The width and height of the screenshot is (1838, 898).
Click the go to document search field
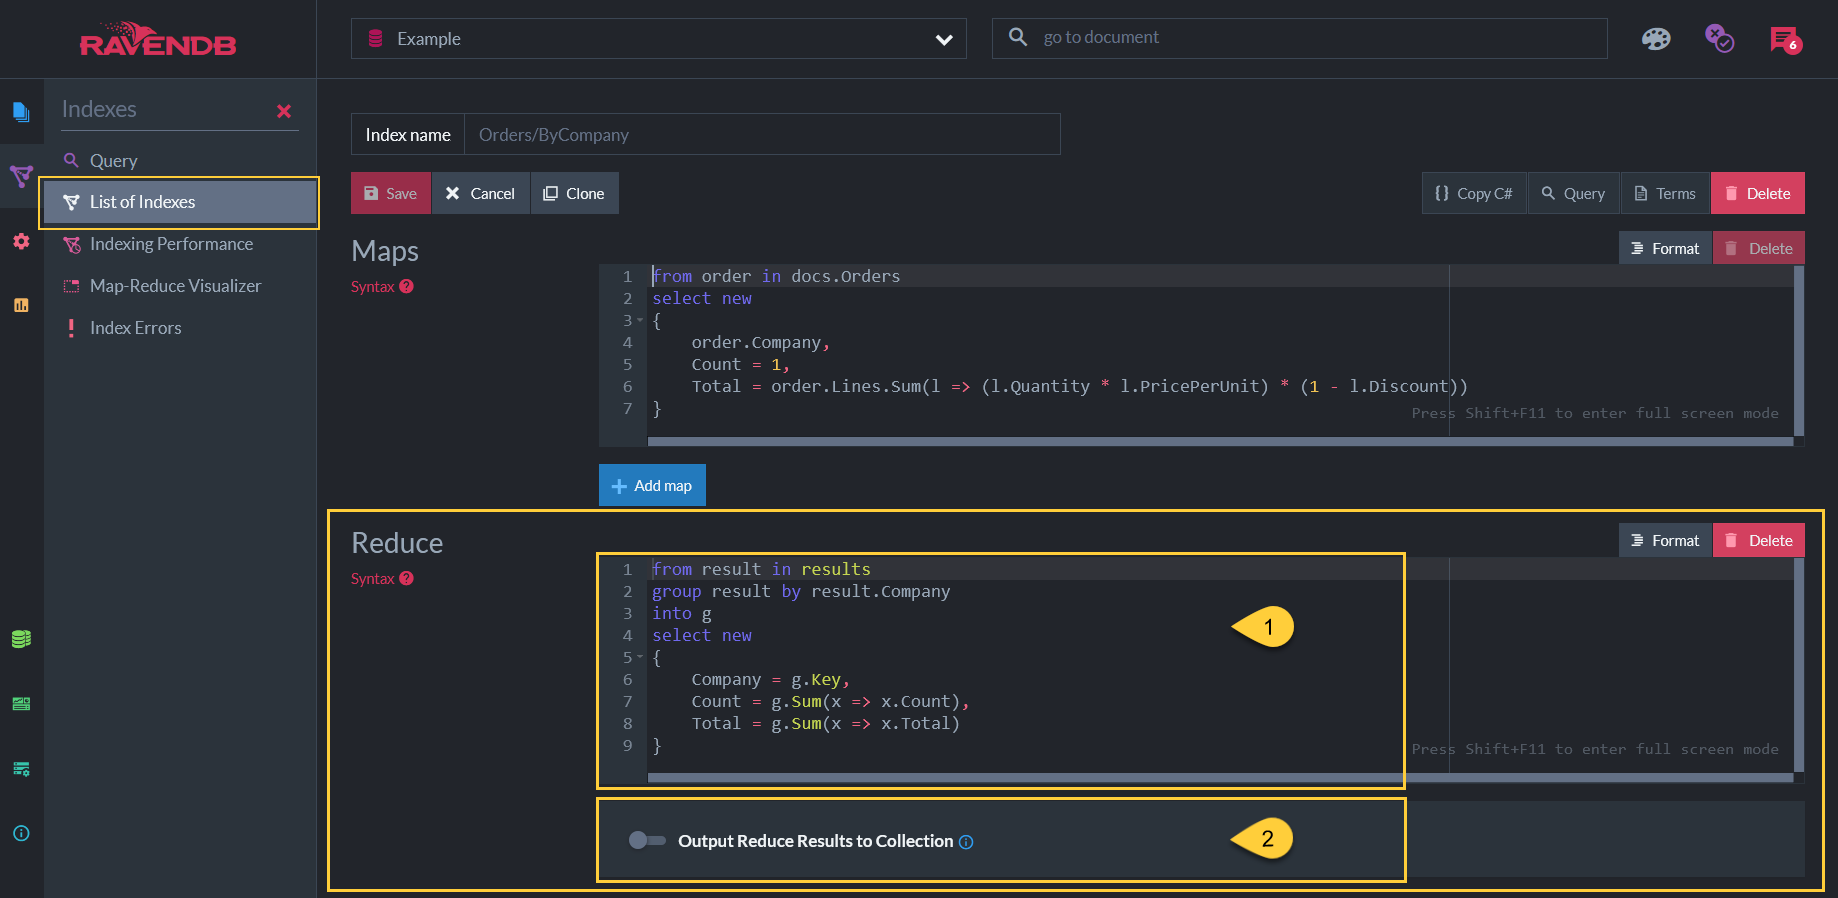point(1300,38)
